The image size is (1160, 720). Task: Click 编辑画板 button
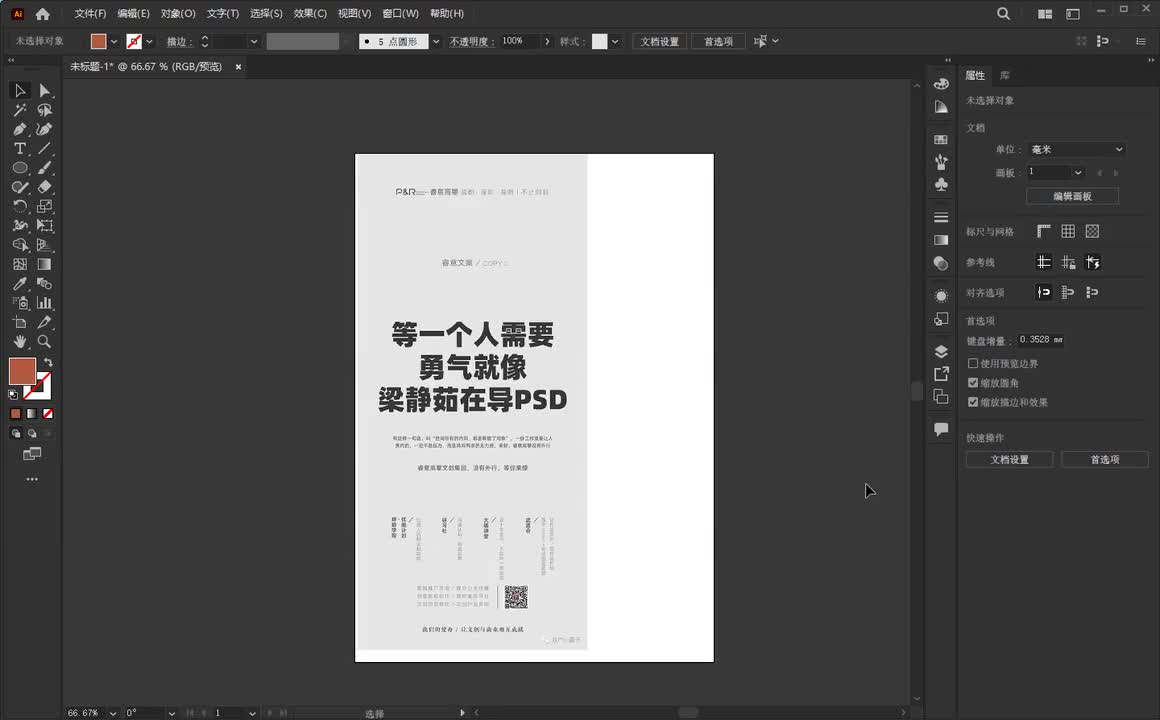(x=1073, y=196)
